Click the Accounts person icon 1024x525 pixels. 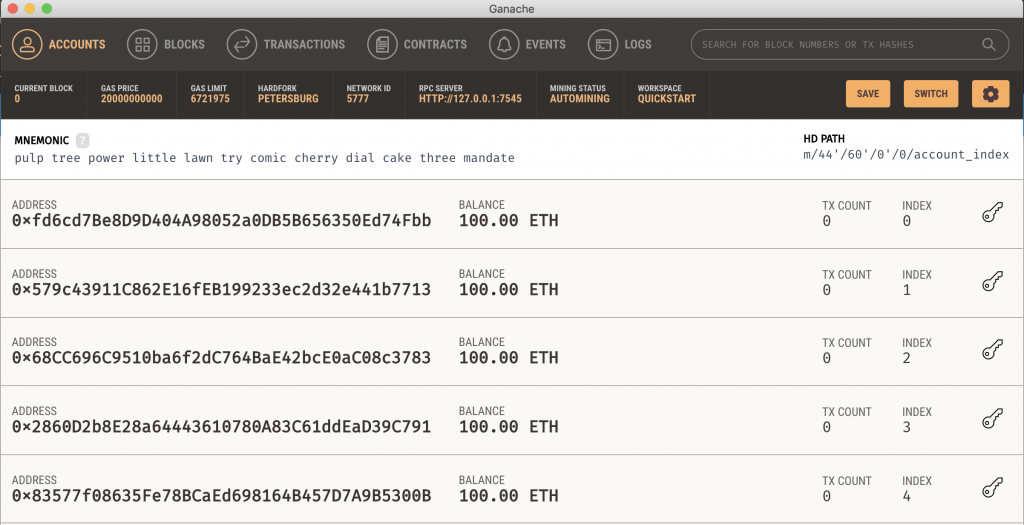click(27, 44)
